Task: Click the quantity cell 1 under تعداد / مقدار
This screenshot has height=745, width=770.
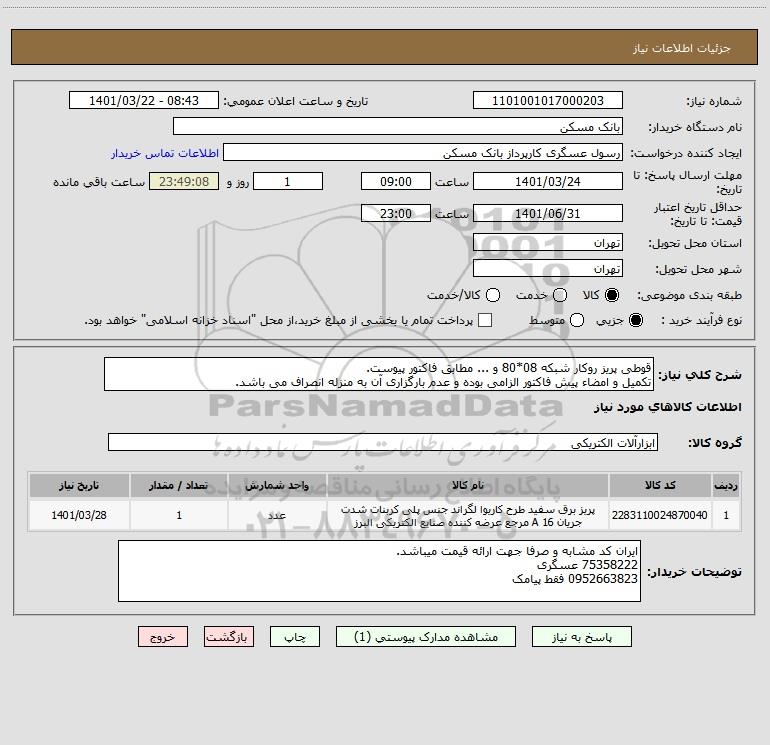Action: click(179, 515)
